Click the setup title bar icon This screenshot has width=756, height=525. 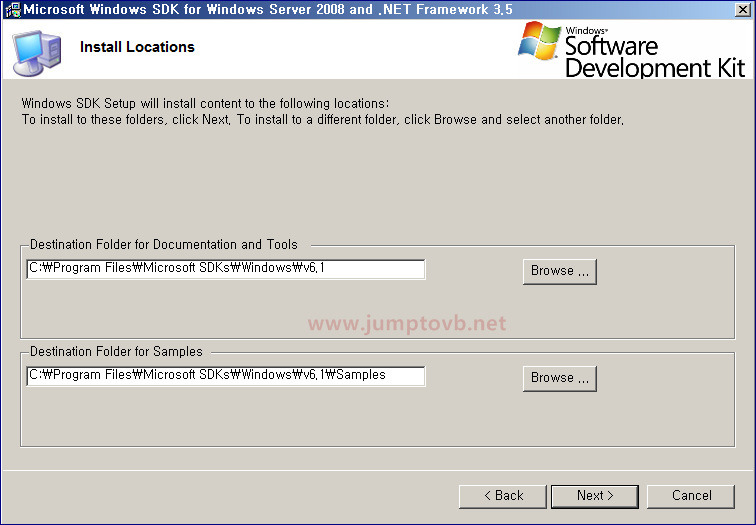(13, 10)
